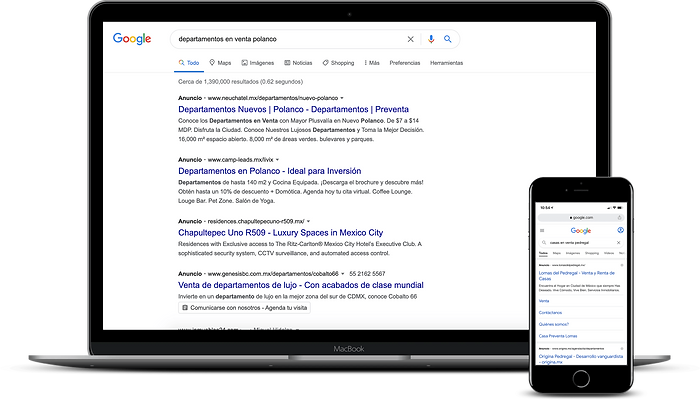
Task: Open Herramientas
Action: [x=446, y=63]
